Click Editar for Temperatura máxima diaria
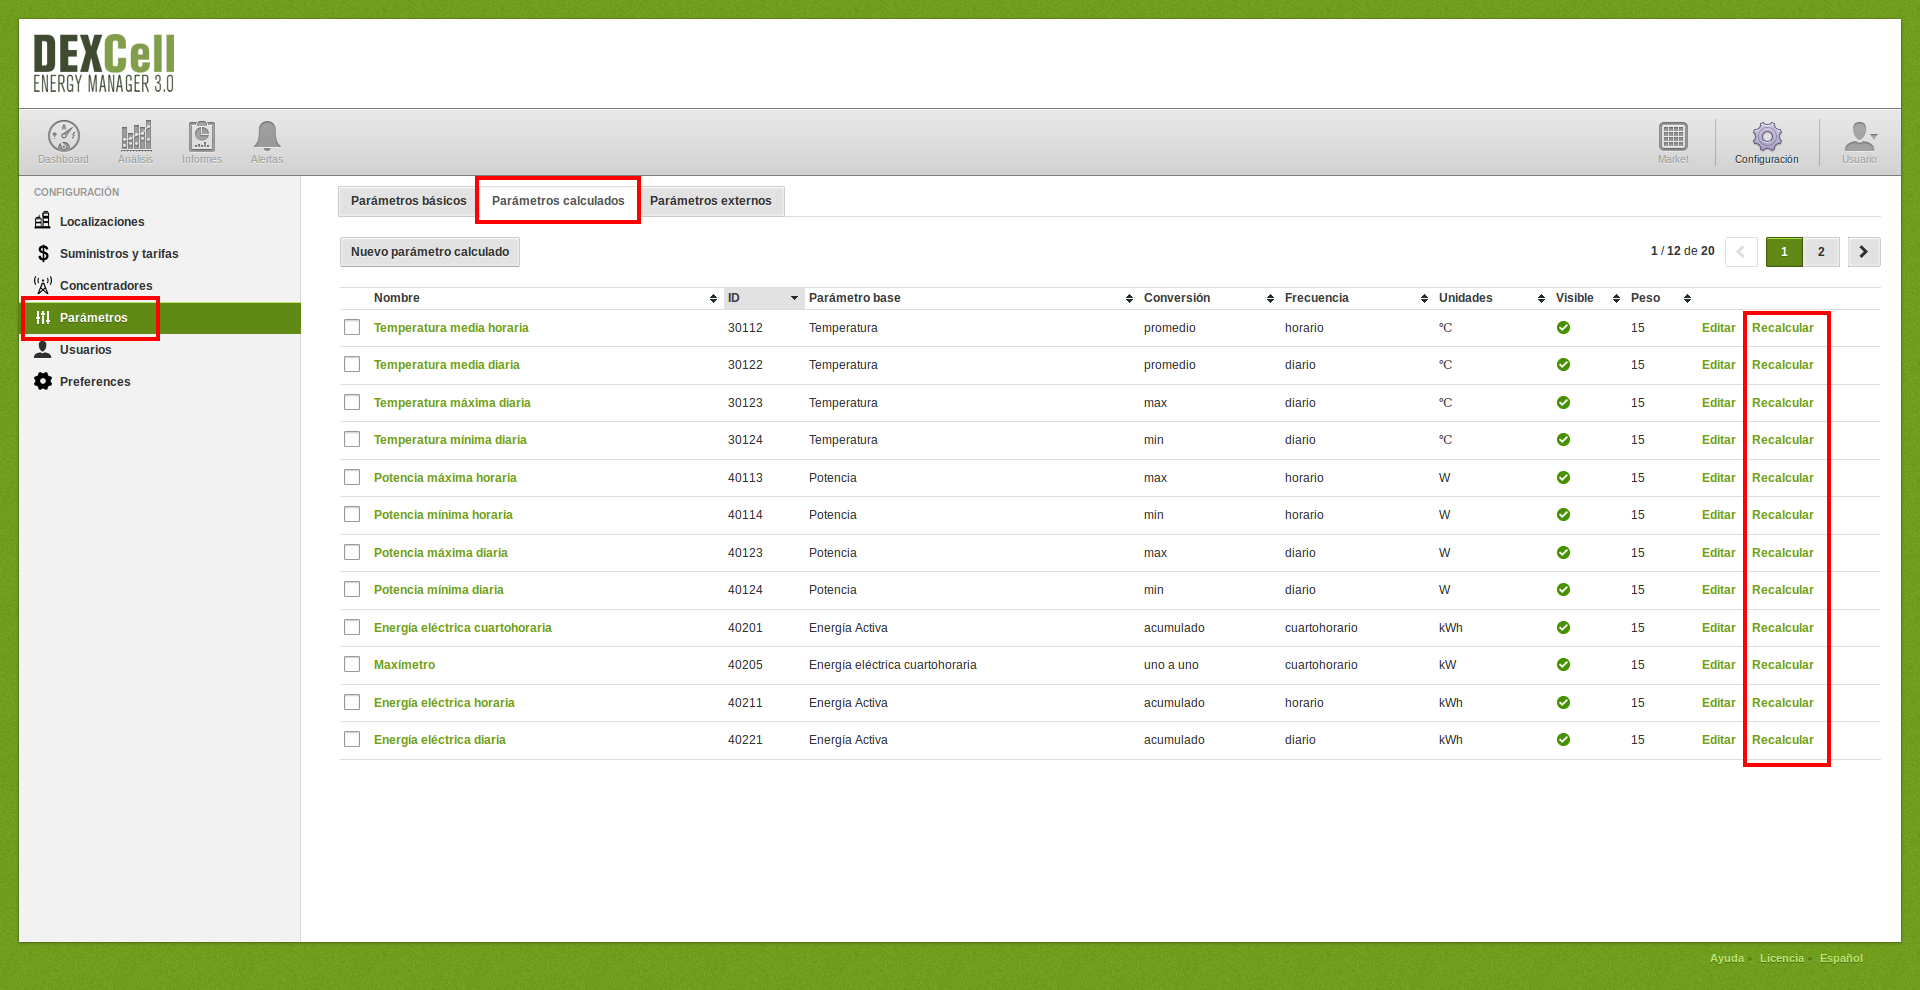Image resolution: width=1920 pixels, height=990 pixels. pyautogui.click(x=1718, y=403)
